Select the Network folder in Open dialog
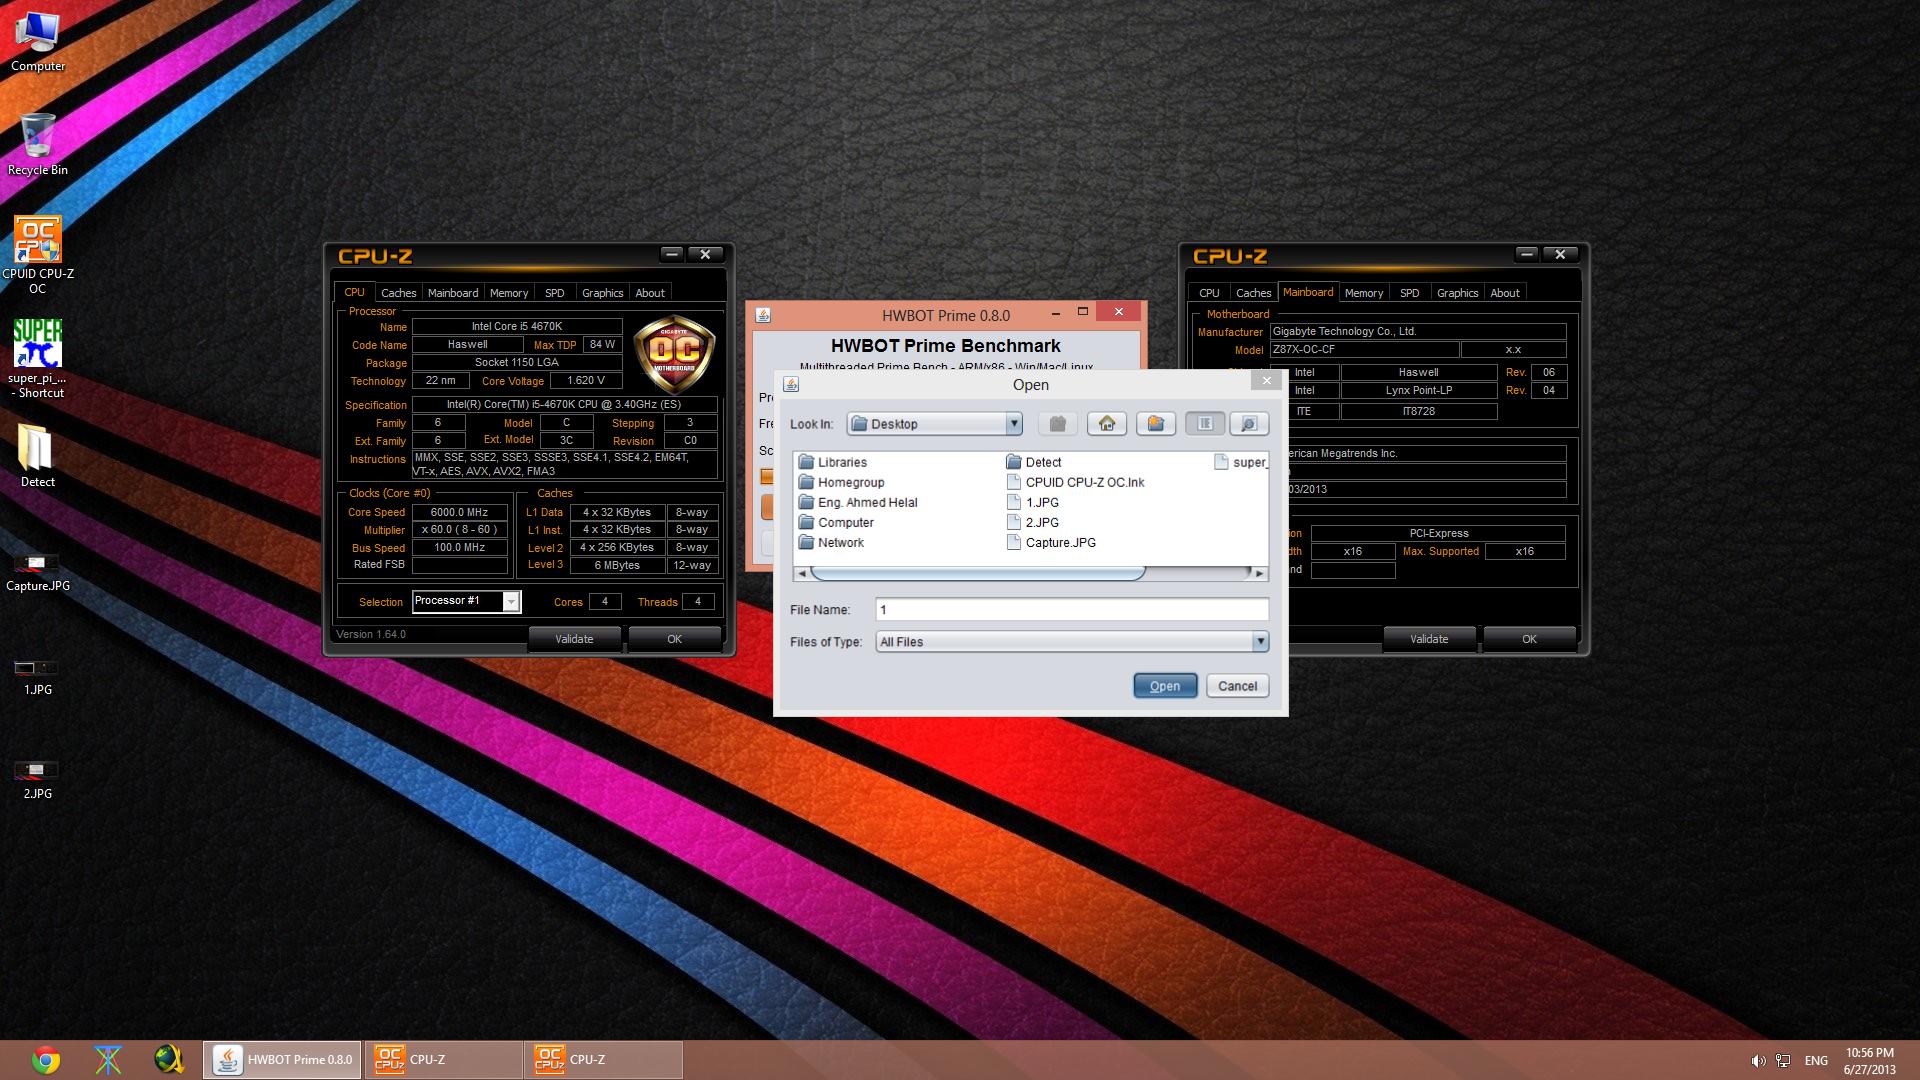The image size is (1920, 1080). point(831,542)
